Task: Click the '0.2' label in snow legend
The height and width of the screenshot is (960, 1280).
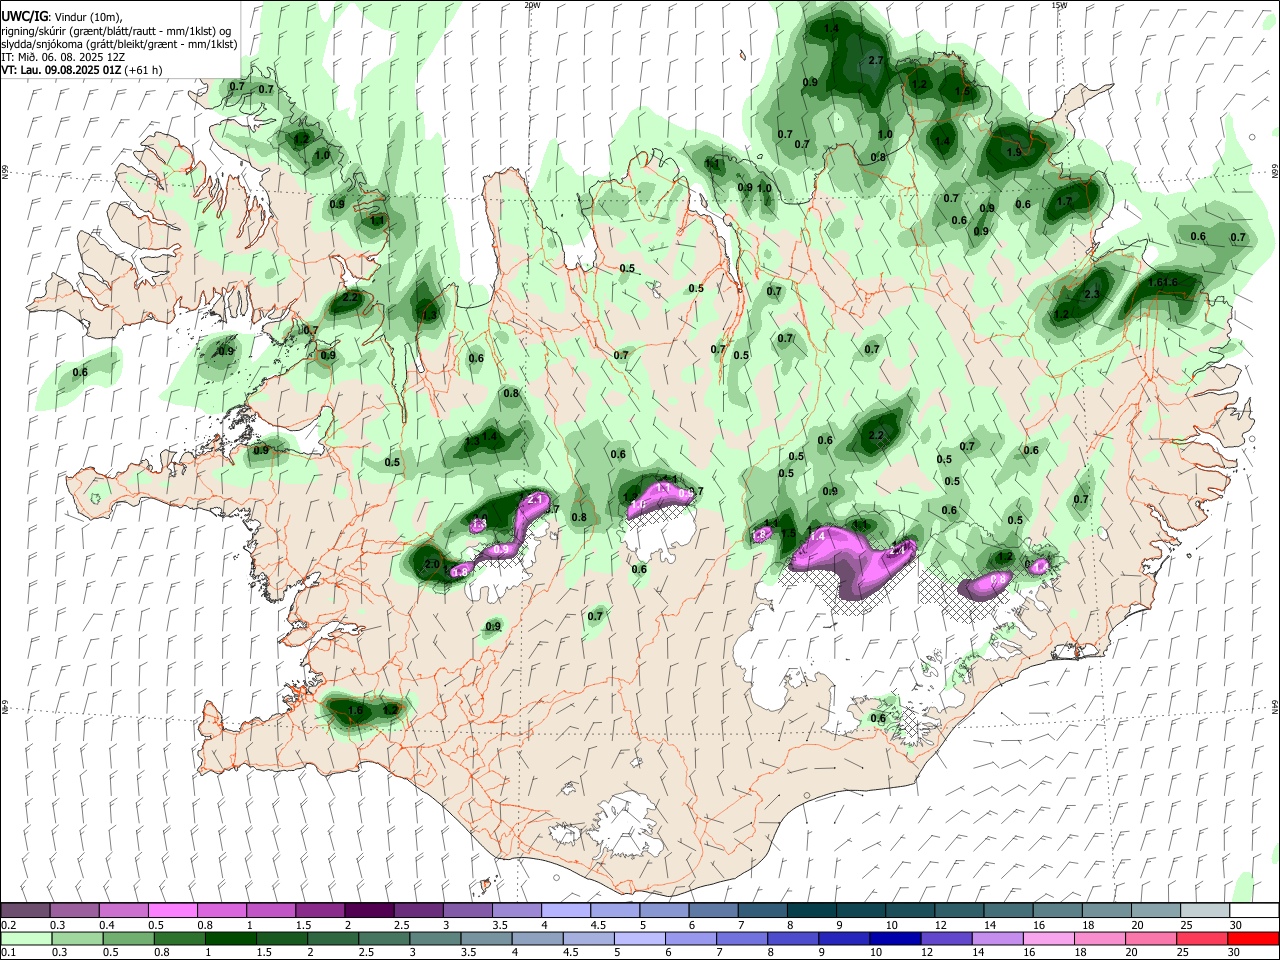Action: (8, 925)
